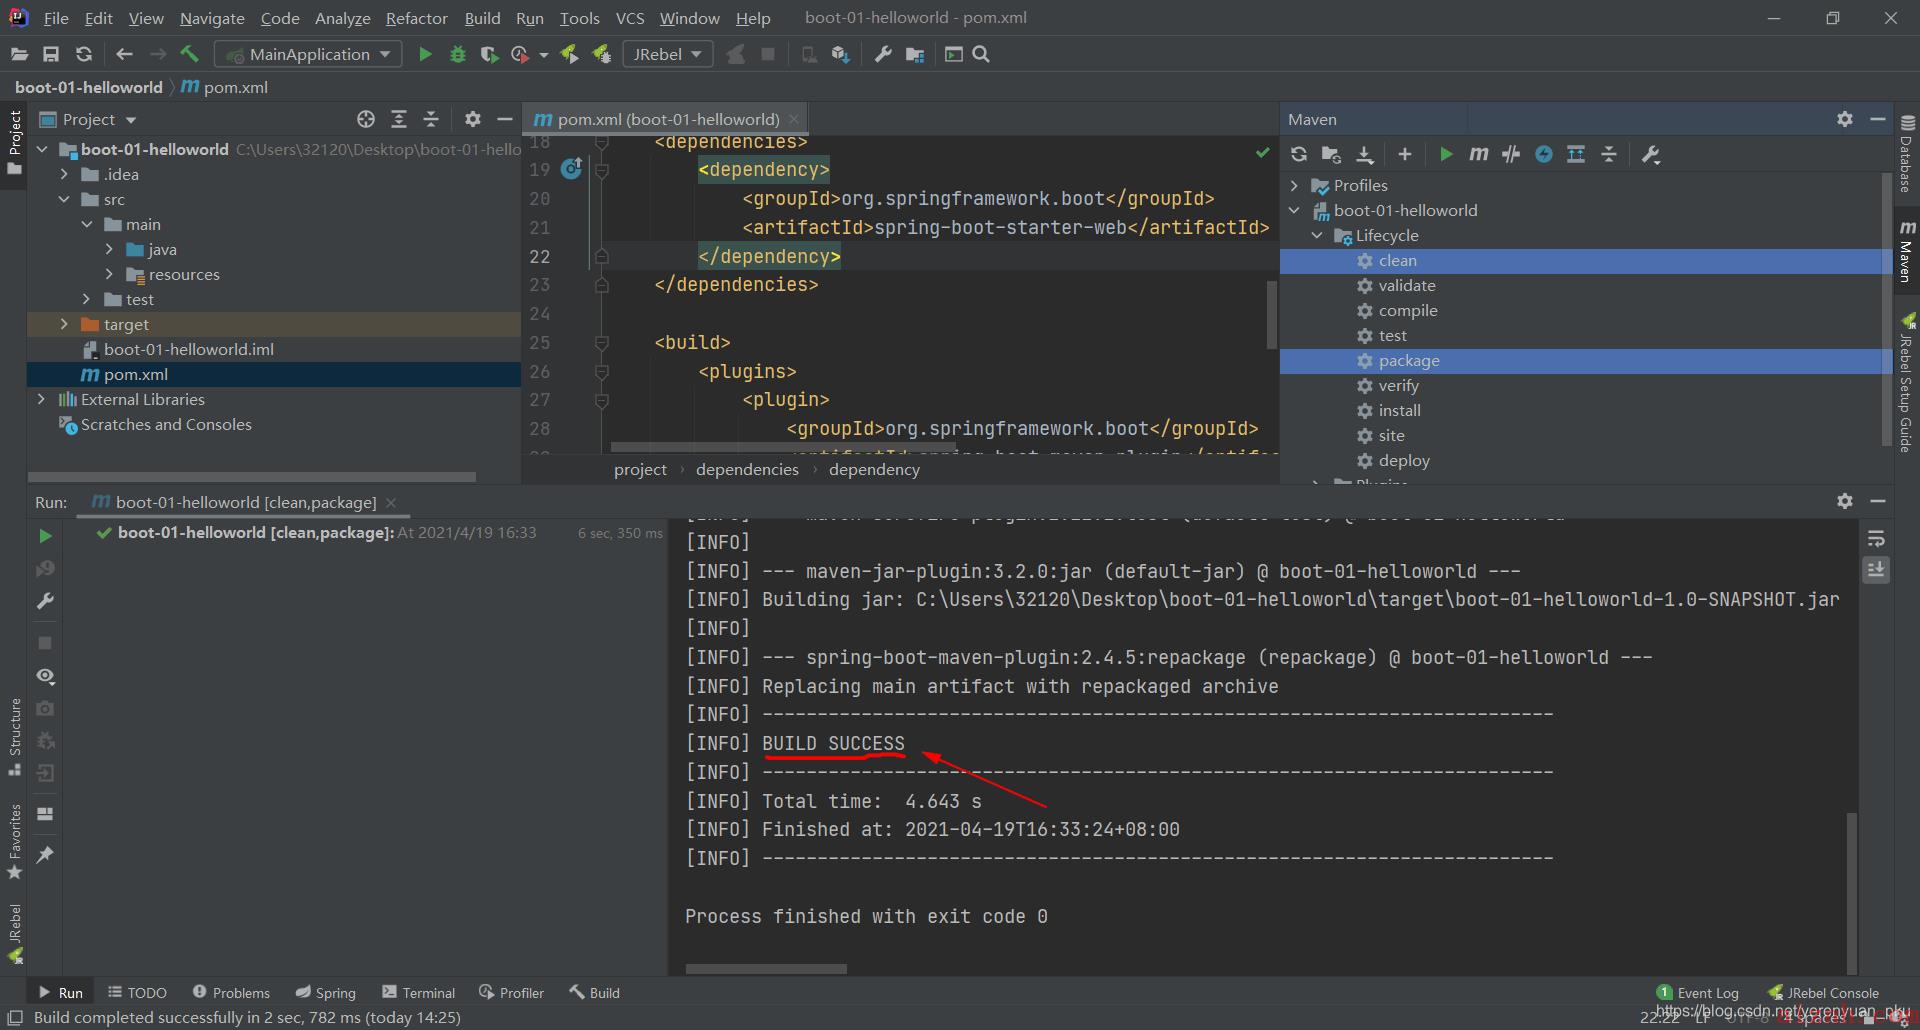The width and height of the screenshot is (1920, 1030).
Task: Click Project panel horizontal scrollbar
Action: 252,477
